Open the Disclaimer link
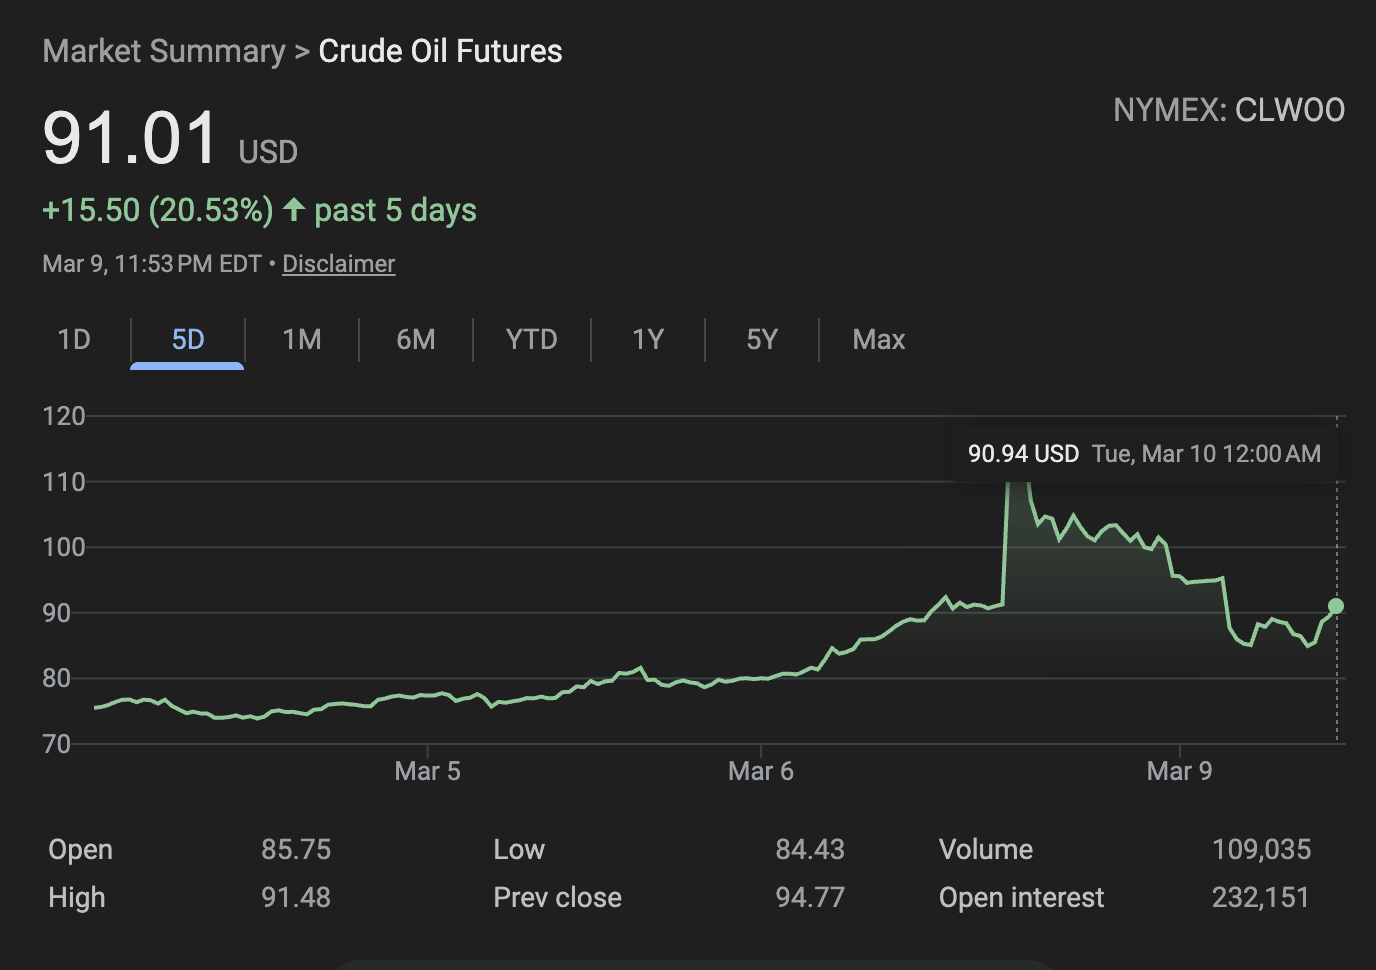 point(338,264)
